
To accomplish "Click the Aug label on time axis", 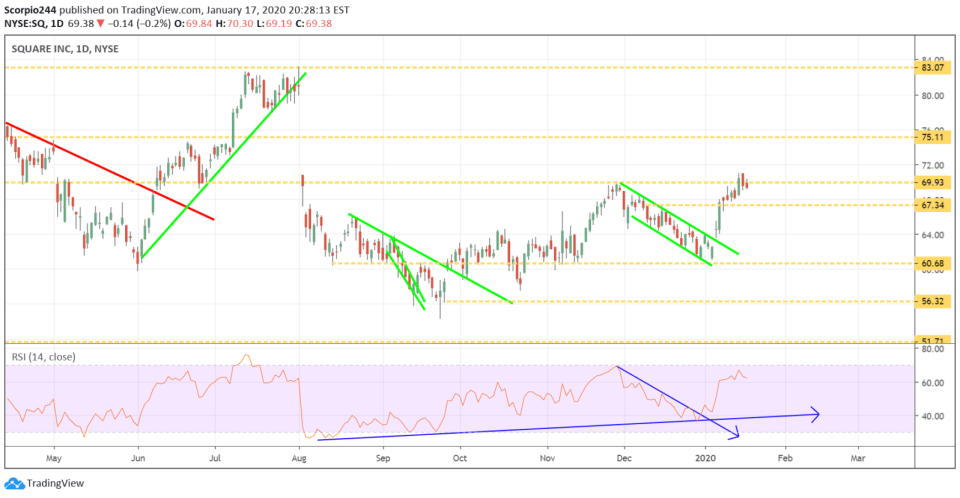I will pyautogui.click(x=299, y=458).
